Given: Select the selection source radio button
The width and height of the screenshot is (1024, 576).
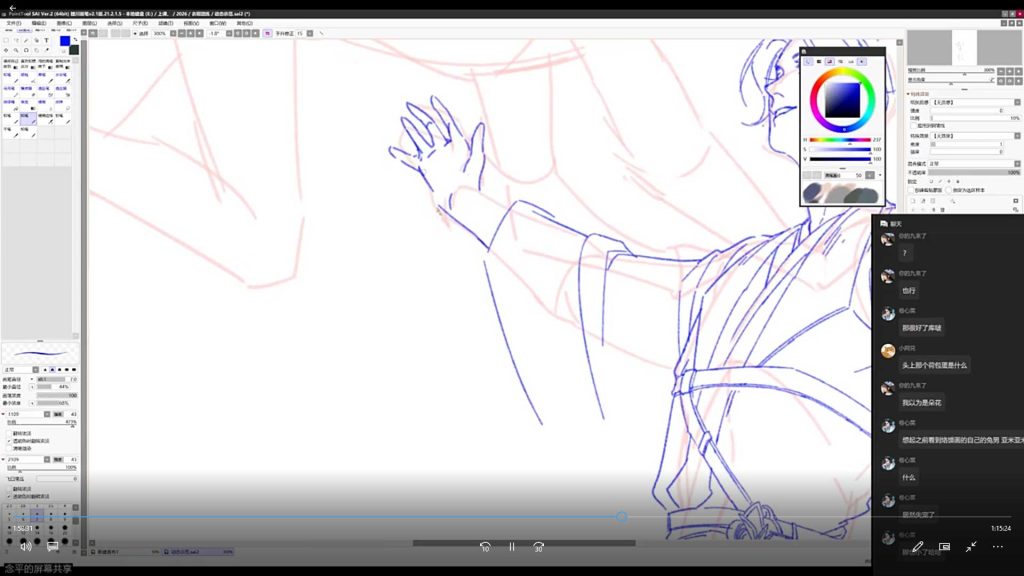Looking at the screenshot, I should (949, 190).
